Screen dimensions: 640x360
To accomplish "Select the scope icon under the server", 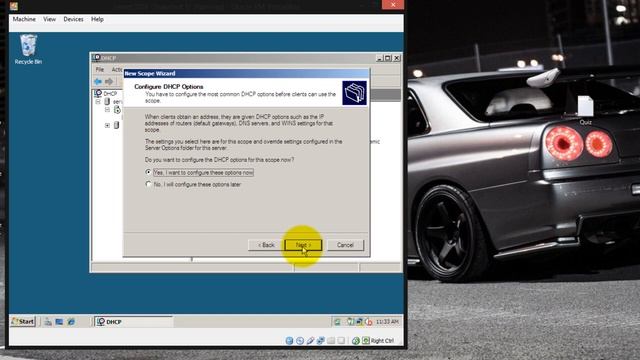I will 117,109.
